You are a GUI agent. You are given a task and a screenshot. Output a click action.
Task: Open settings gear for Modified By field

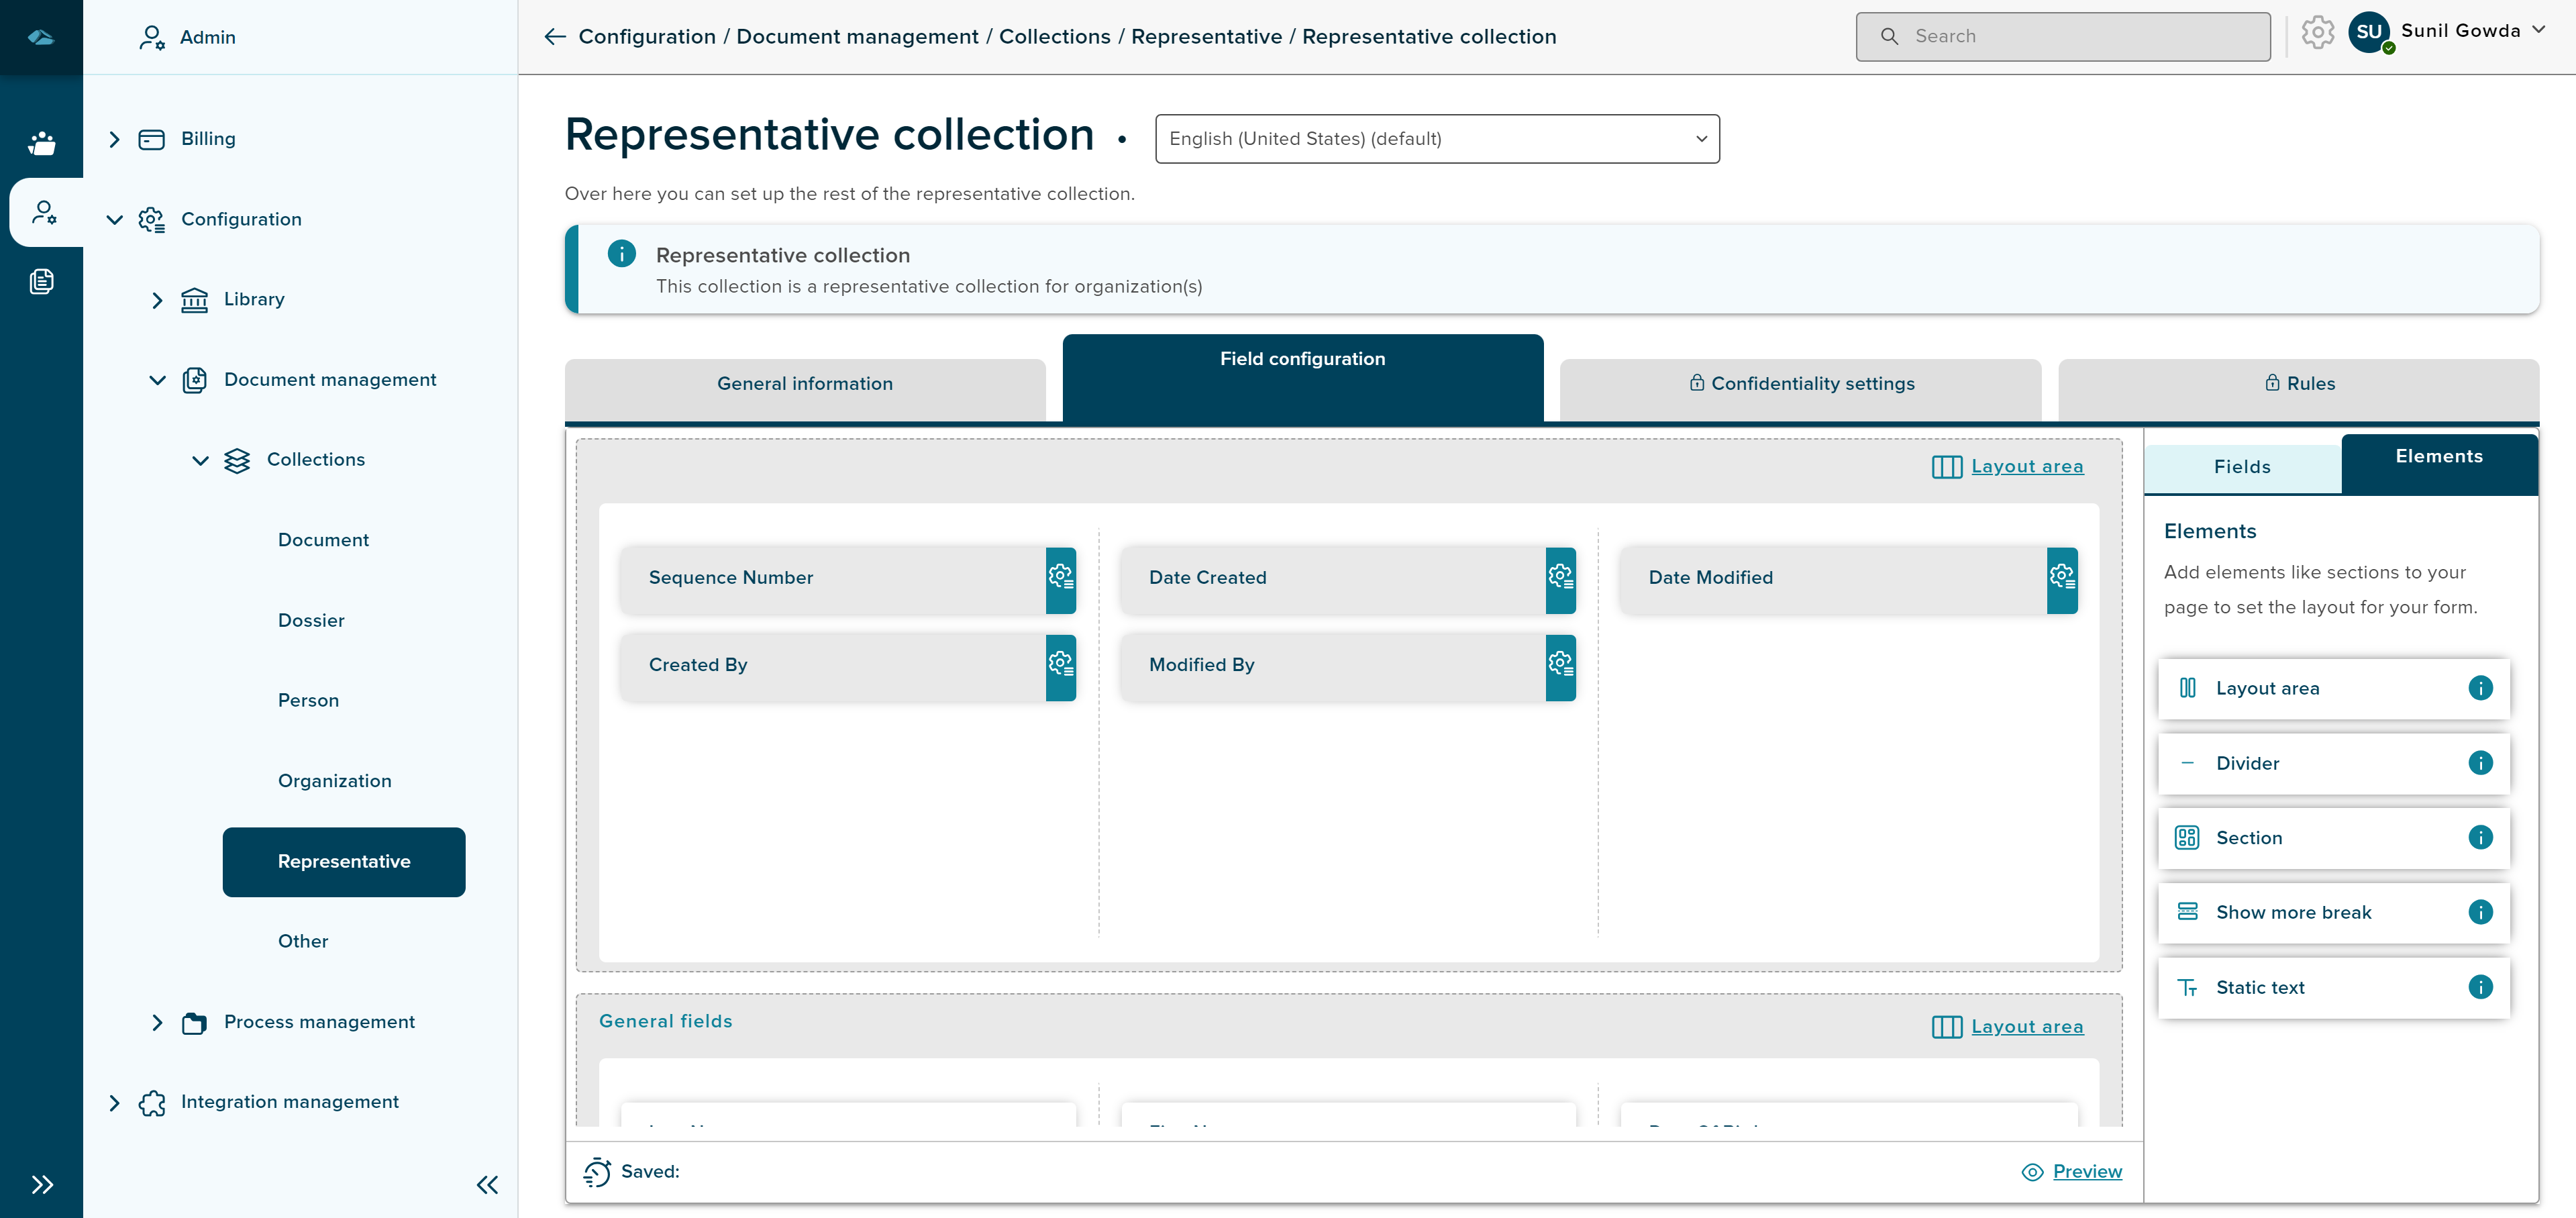tap(1560, 666)
